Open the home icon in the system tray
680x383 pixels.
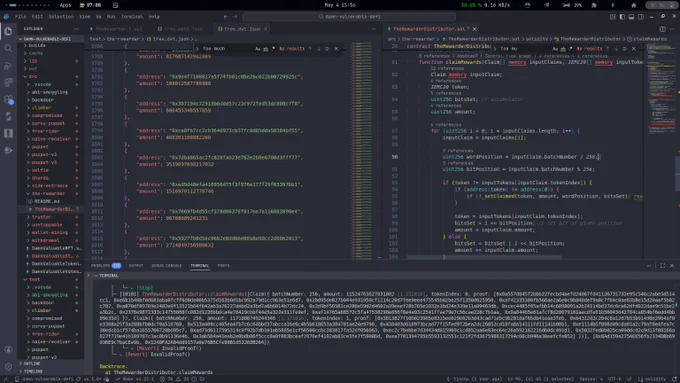point(634,5)
